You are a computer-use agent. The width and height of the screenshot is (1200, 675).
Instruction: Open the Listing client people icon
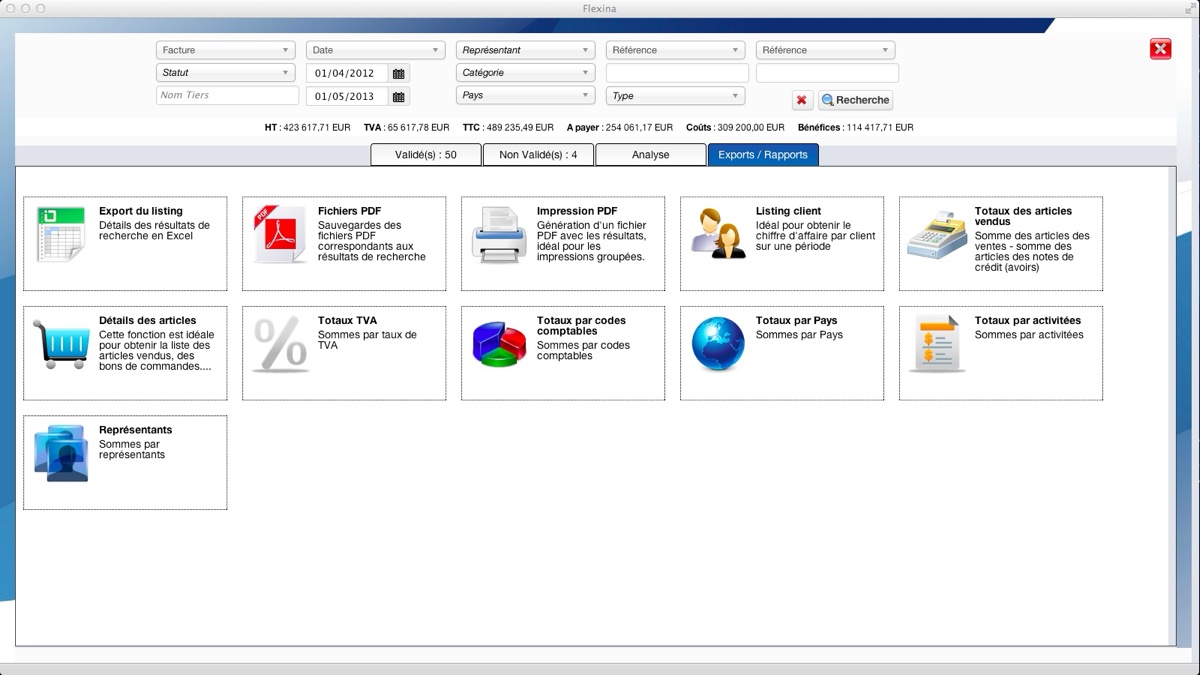(718, 234)
